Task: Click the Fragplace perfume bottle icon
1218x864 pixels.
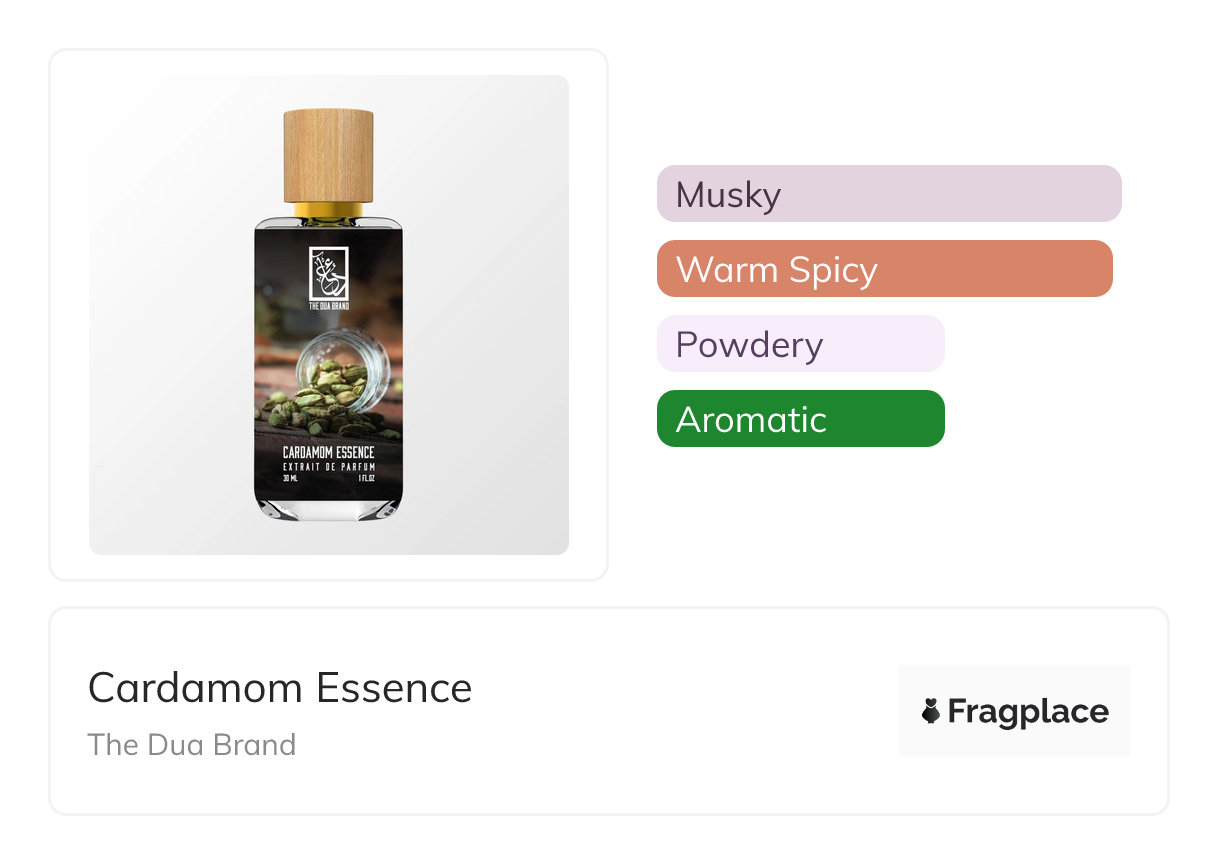Action: tap(931, 711)
